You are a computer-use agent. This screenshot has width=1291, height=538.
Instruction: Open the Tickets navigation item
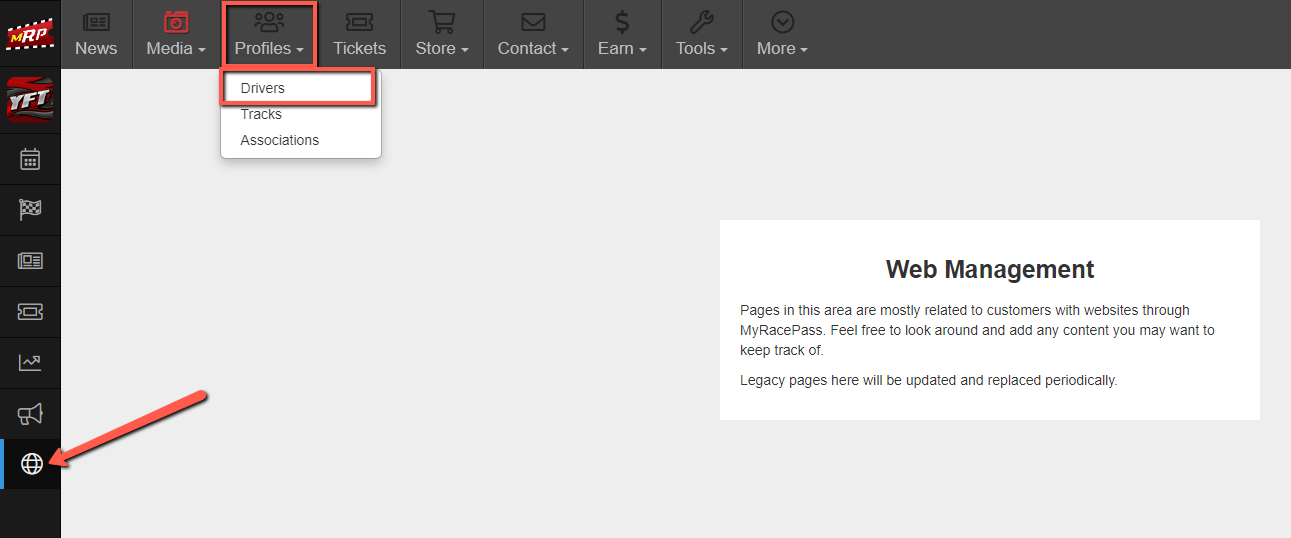pos(359,34)
